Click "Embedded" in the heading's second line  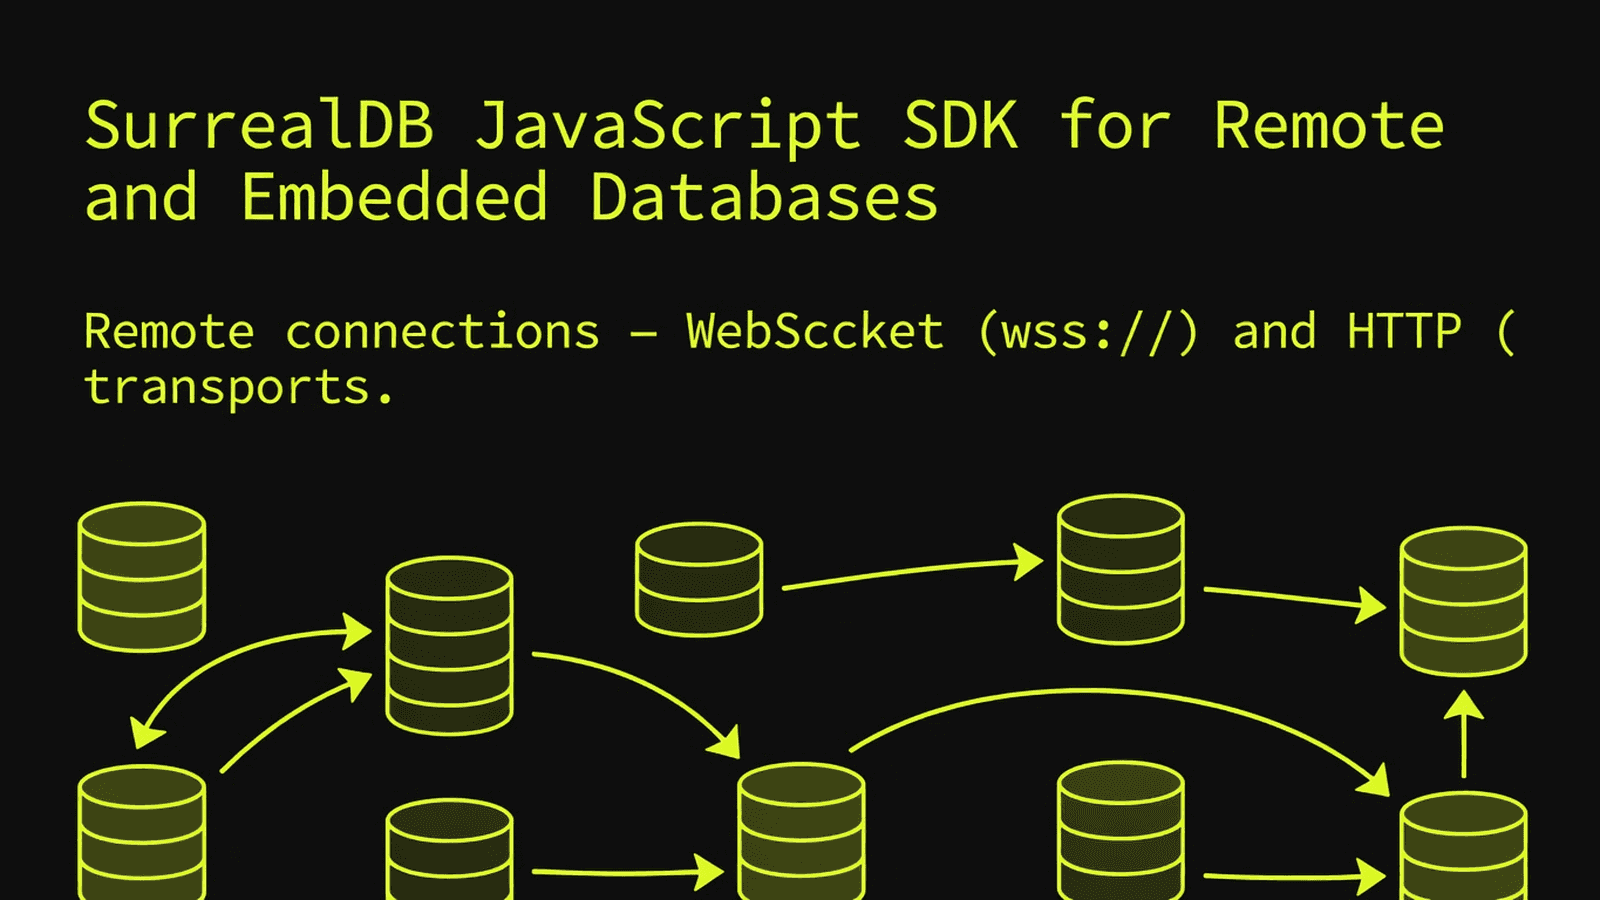[395, 196]
